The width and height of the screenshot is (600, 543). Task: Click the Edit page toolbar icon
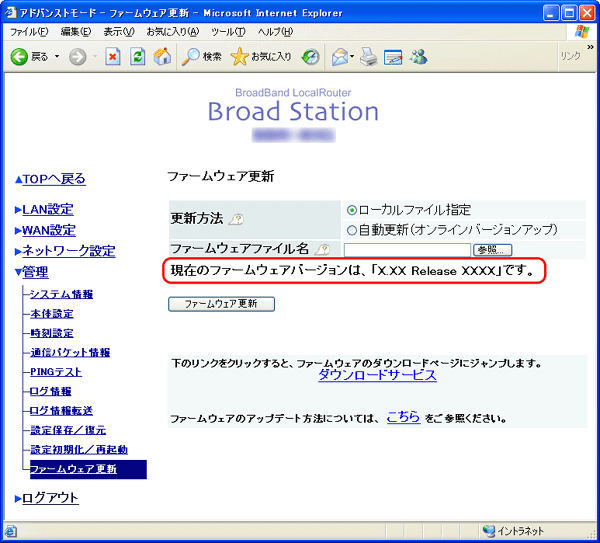[393, 57]
